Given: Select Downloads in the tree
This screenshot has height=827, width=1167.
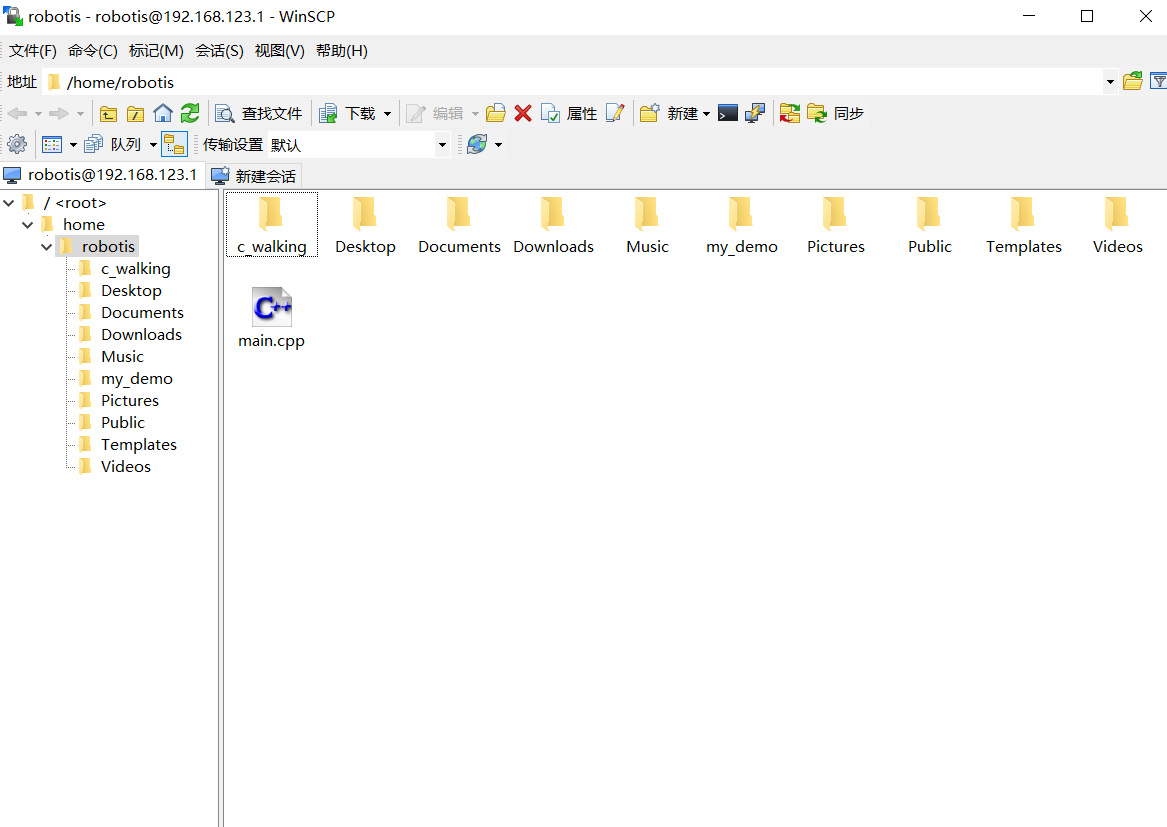Looking at the screenshot, I should (x=141, y=334).
